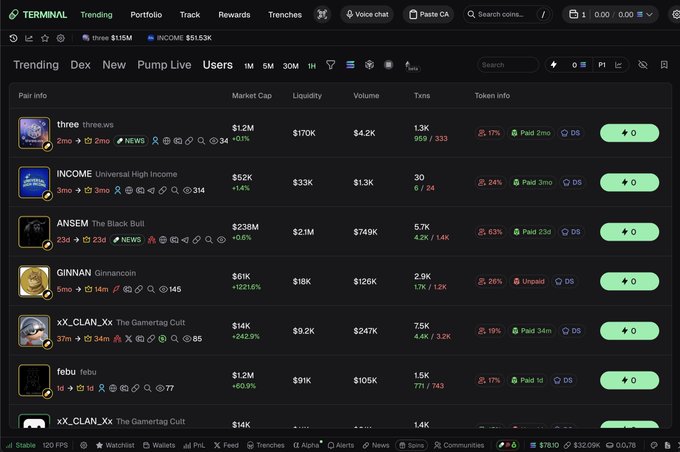Open the INCOME $51.53K recent token chip
Viewport: 680px width, 452px height.
click(180, 38)
